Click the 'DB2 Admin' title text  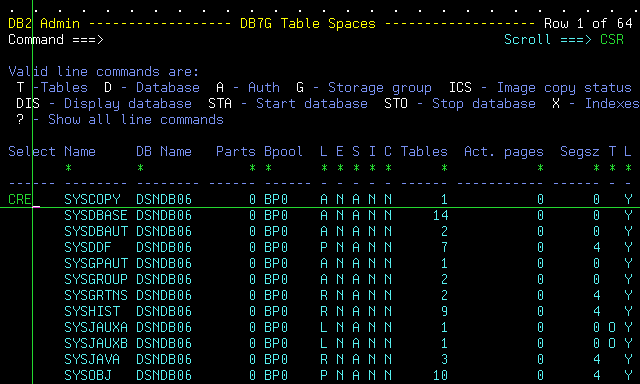(x=44, y=23)
